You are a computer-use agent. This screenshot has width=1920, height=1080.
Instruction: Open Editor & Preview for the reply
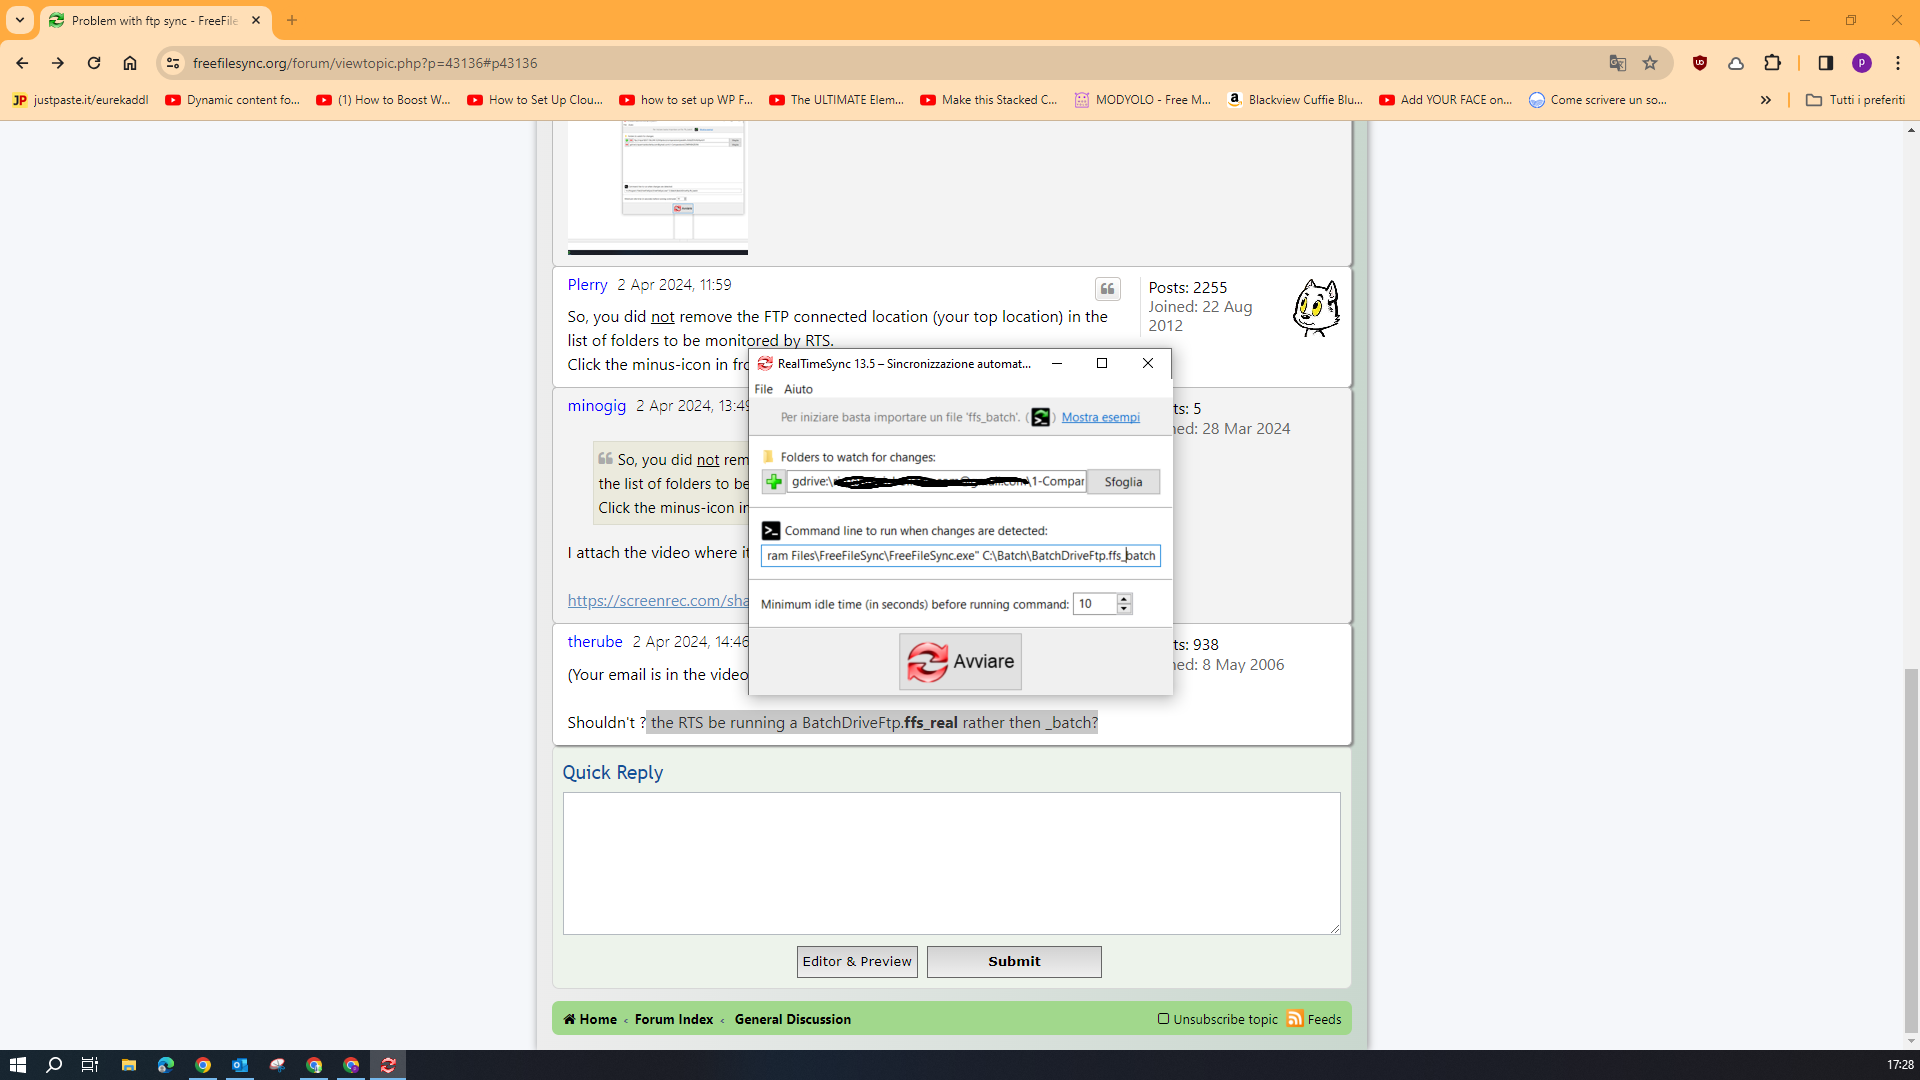857,962
